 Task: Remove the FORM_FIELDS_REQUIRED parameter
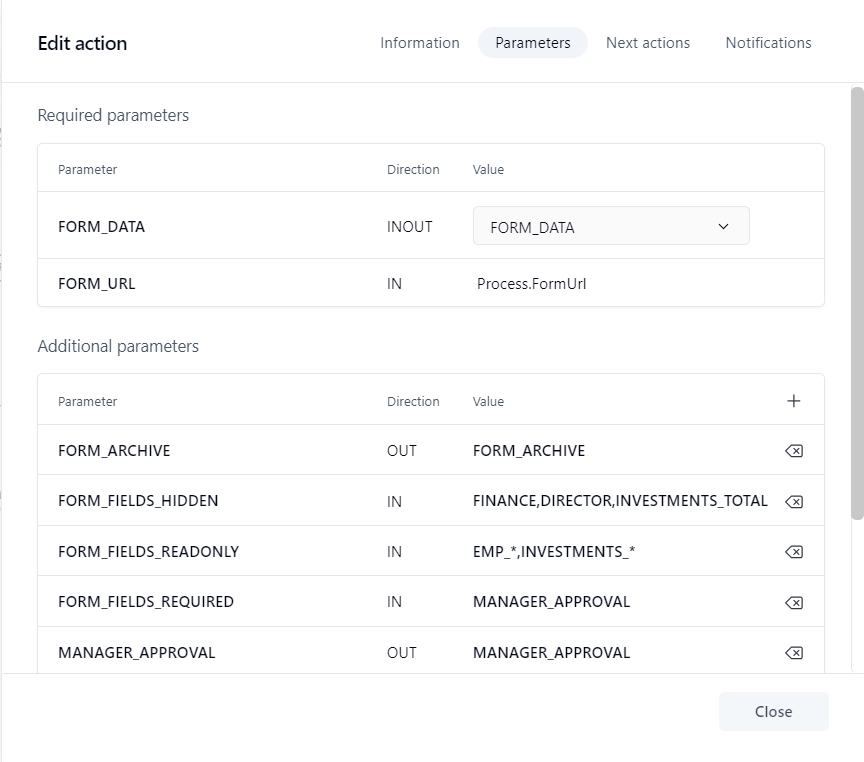(793, 602)
